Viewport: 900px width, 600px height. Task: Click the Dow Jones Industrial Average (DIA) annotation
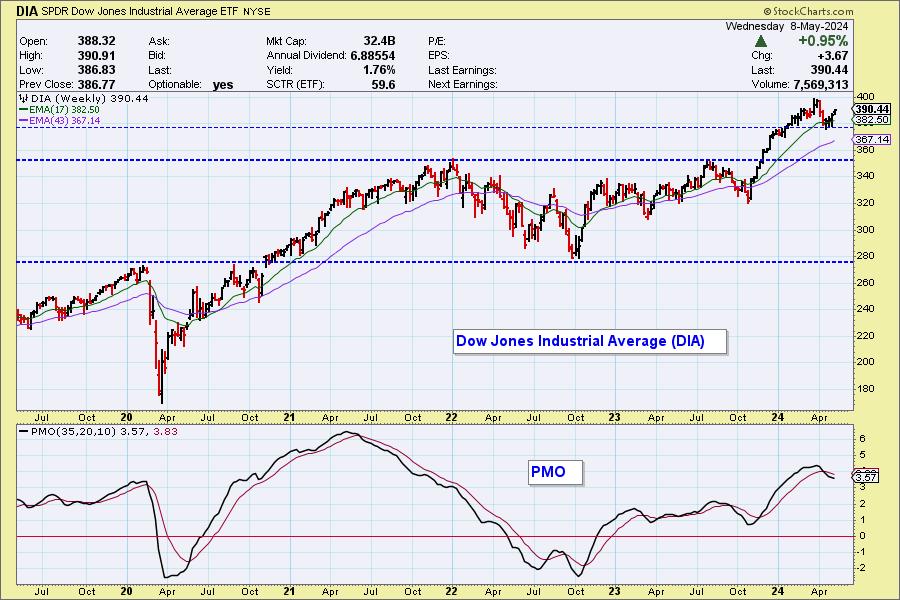tap(590, 341)
